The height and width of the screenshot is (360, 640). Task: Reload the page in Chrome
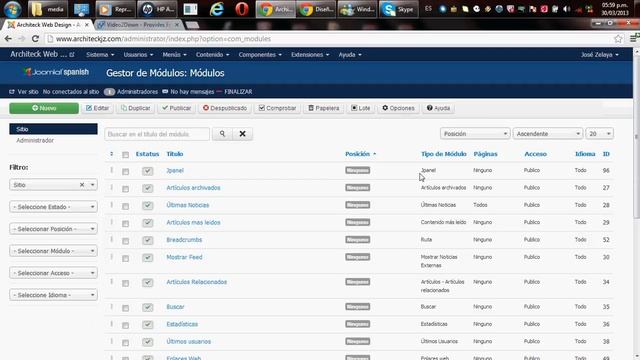coord(35,39)
